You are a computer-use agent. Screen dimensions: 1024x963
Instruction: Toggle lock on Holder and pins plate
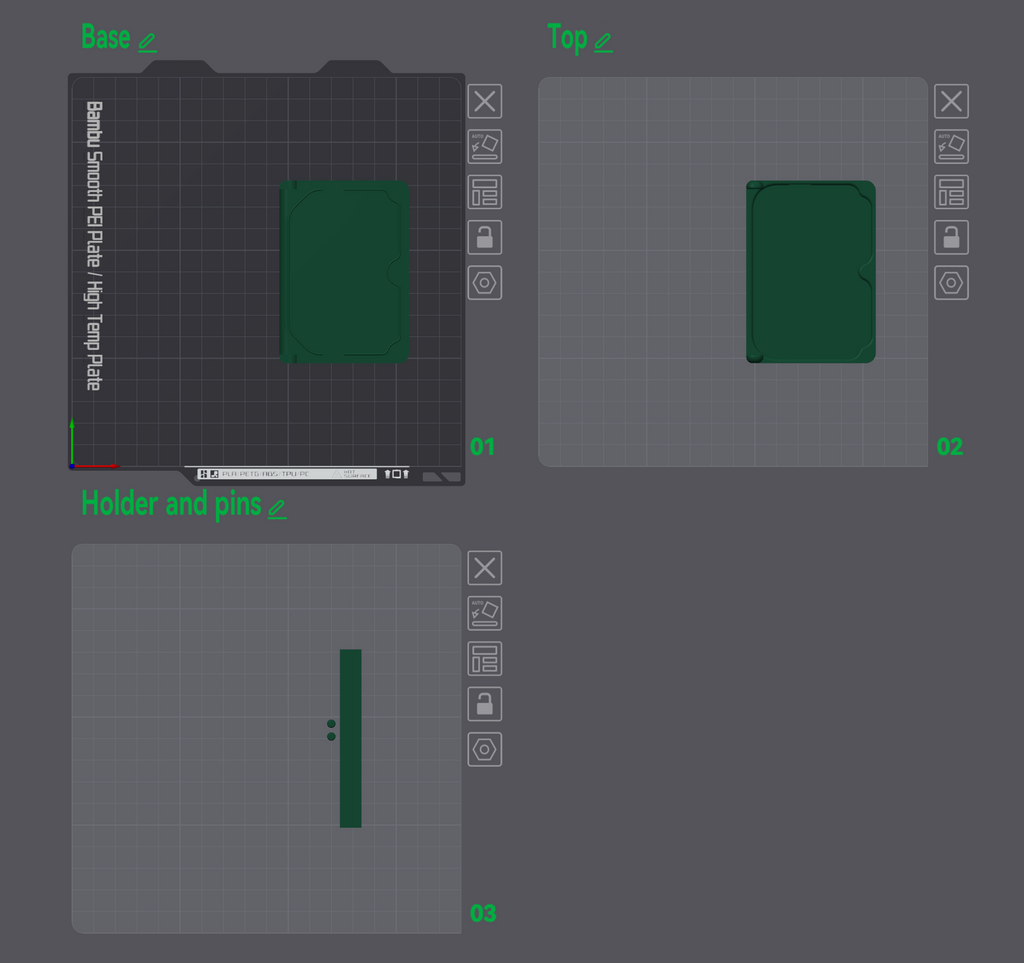coord(485,704)
